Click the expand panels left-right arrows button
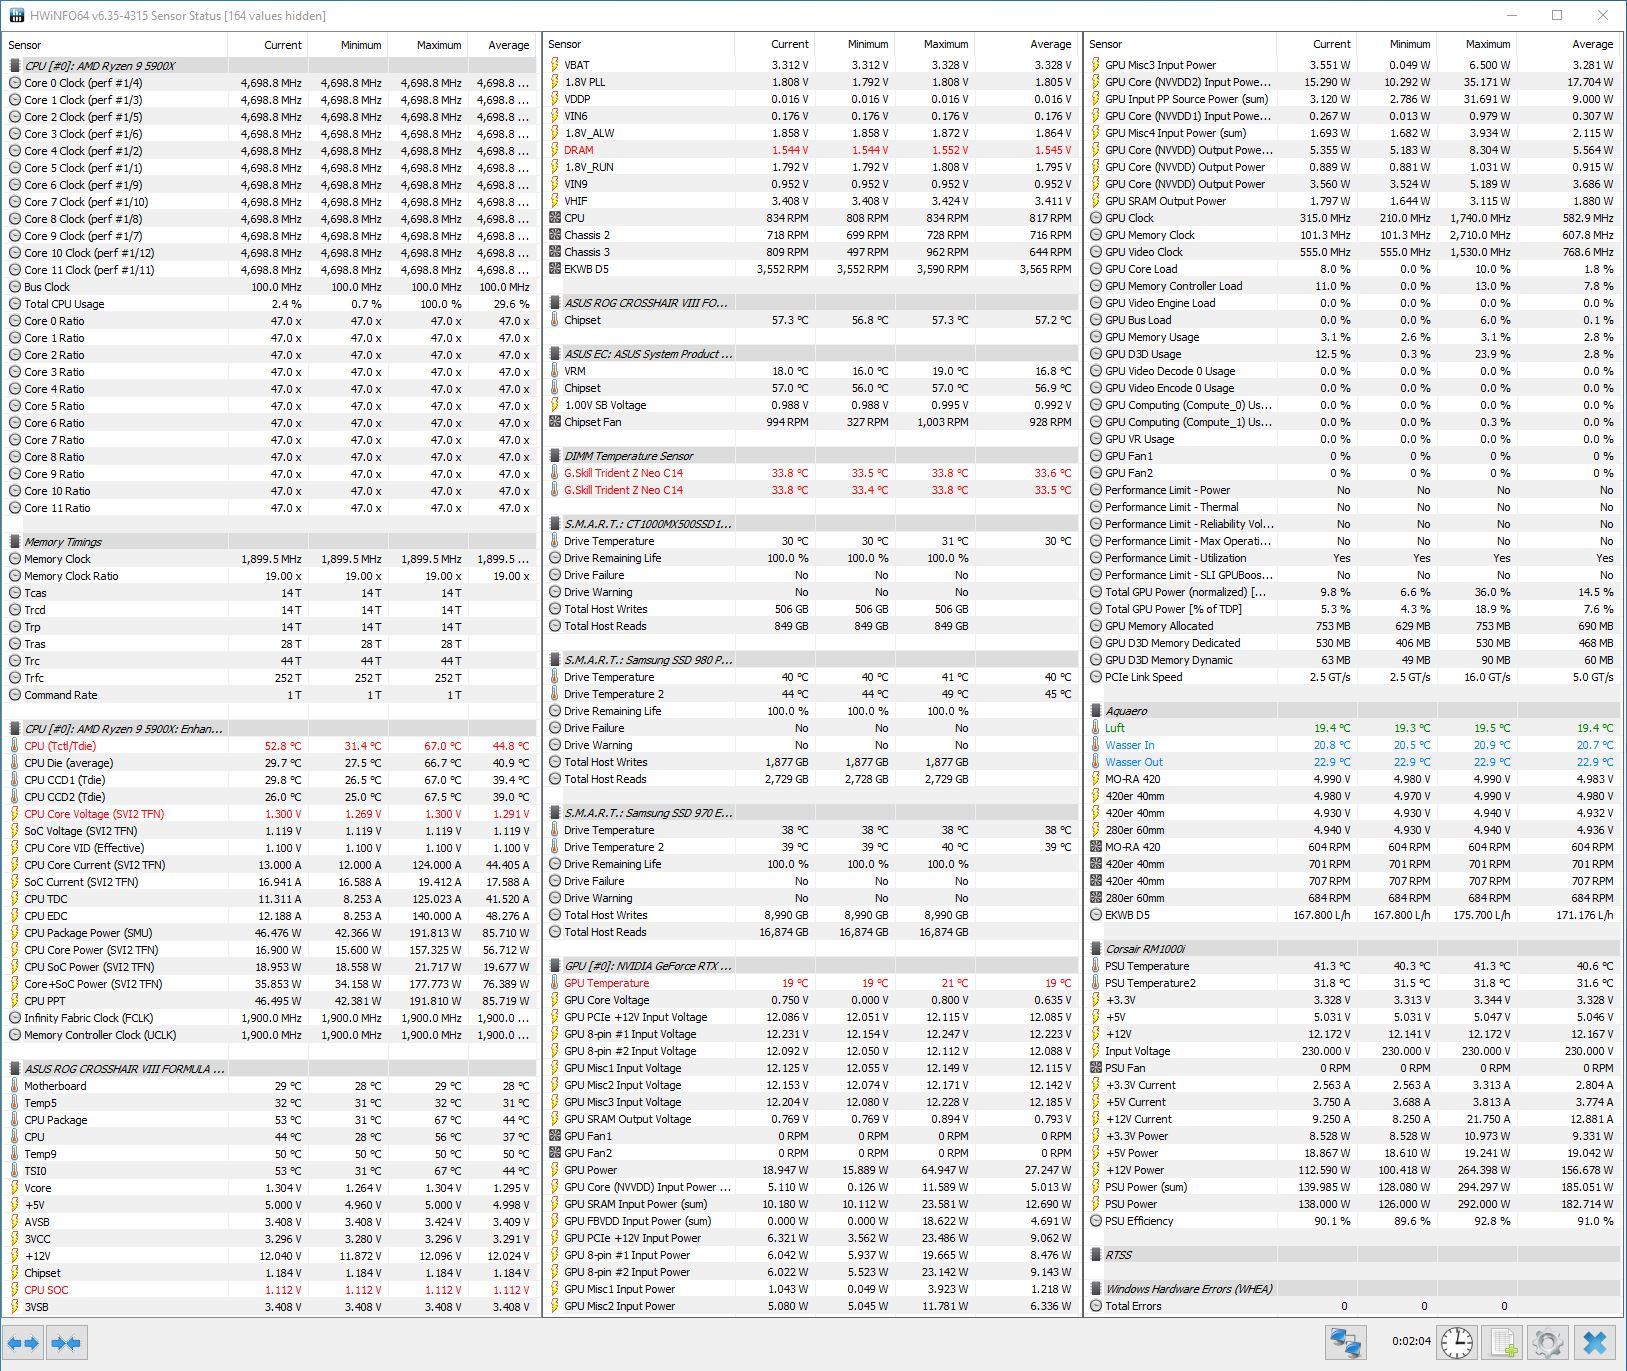The image size is (1627, 1371). pyautogui.click(x=24, y=1342)
